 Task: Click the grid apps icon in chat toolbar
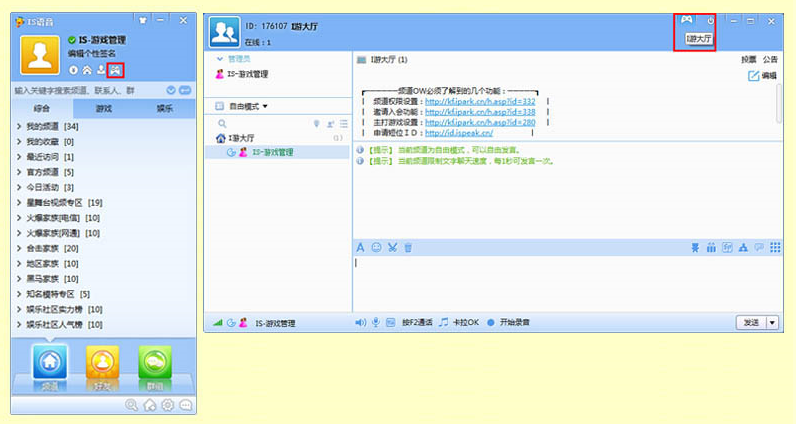point(775,247)
